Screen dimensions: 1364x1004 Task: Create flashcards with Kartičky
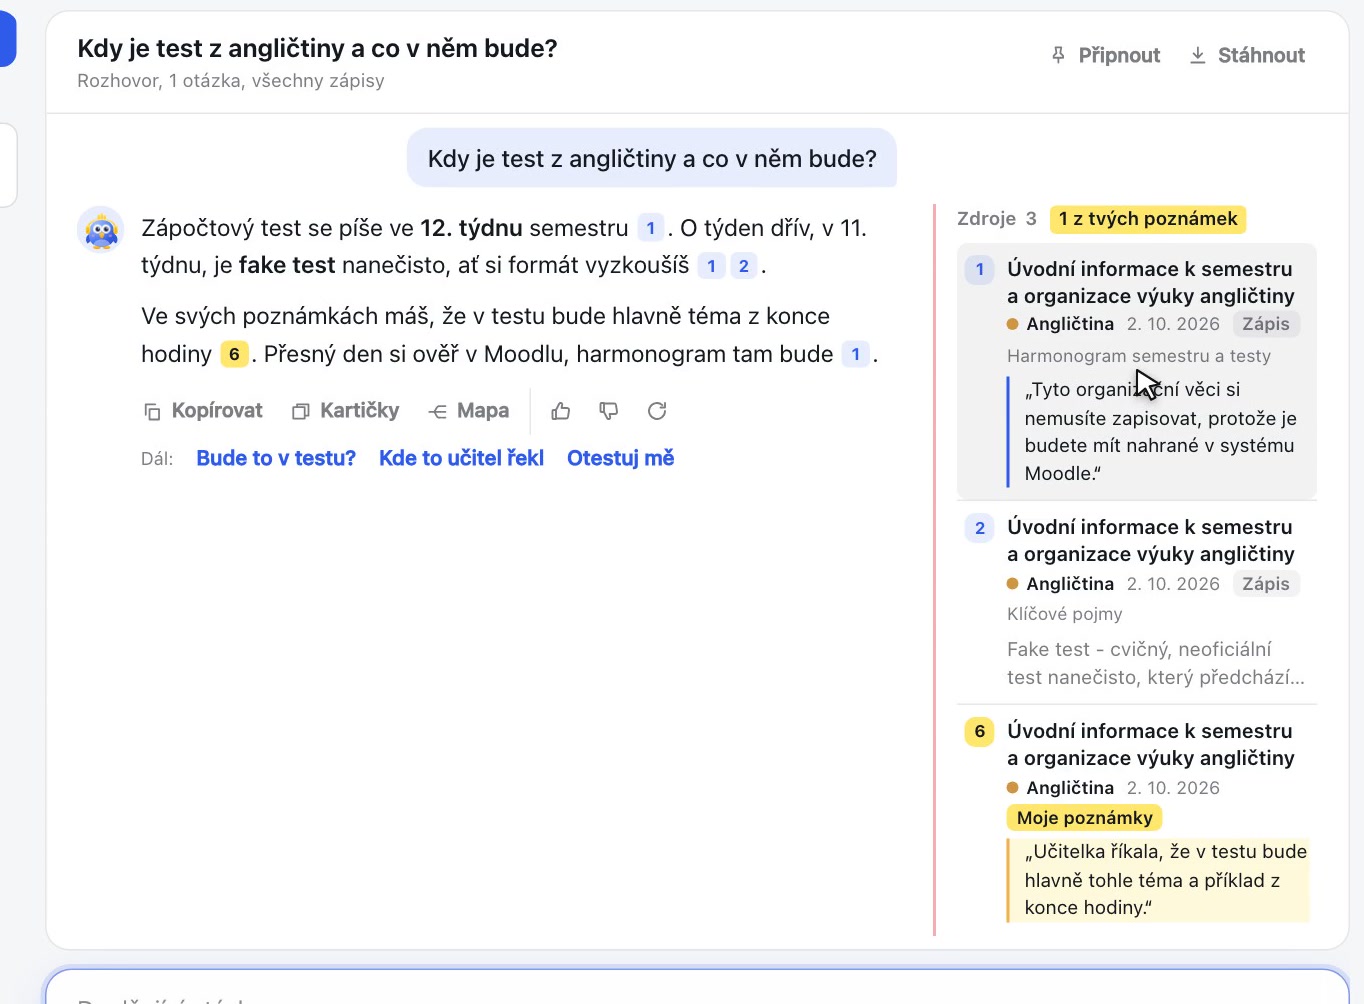(345, 411)
